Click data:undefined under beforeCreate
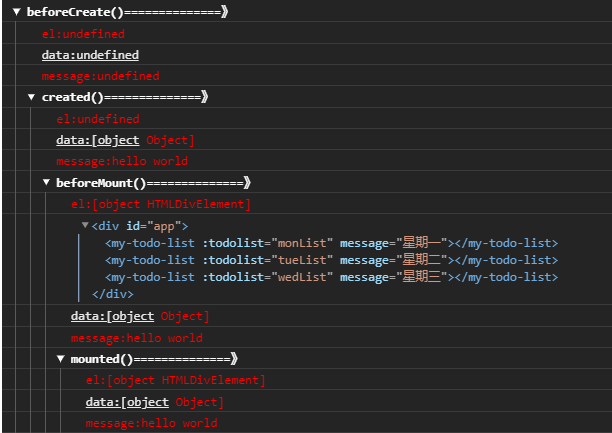Screen dimensions: 612x433 [x=90, y=55]
